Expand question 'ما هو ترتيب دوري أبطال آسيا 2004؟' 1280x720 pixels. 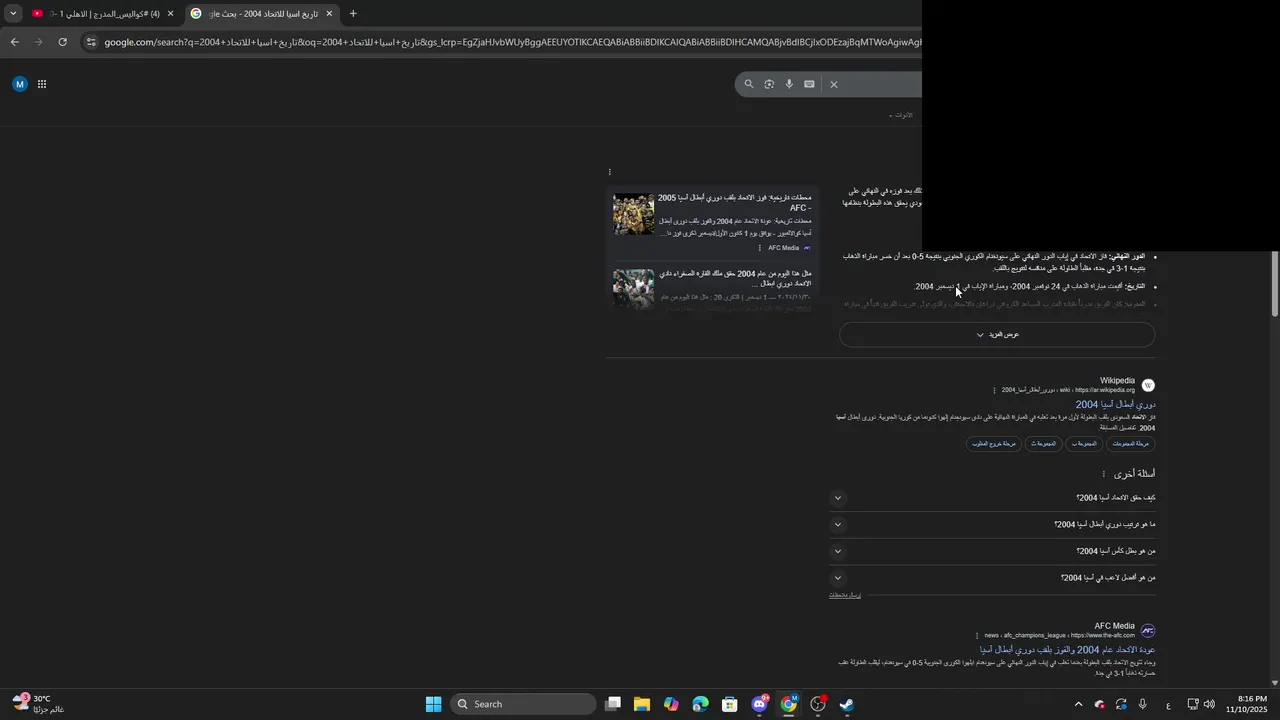992,524
